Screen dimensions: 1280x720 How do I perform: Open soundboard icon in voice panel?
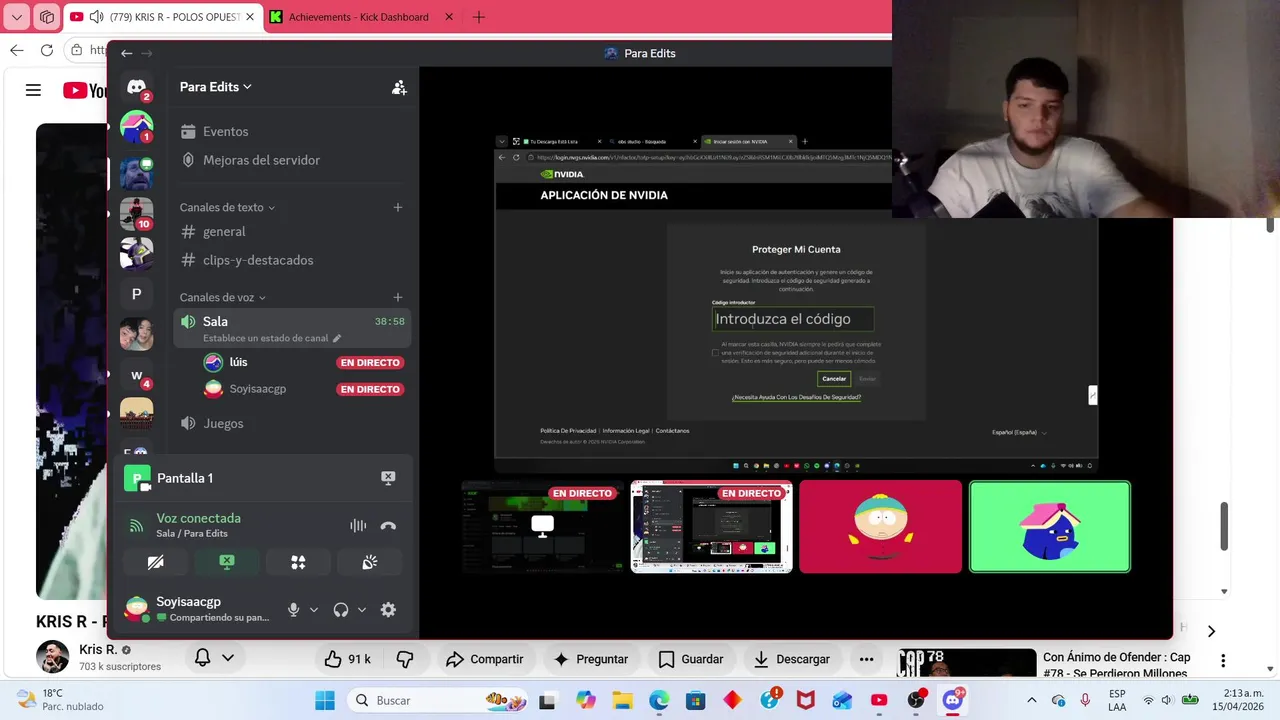pos(370,562)
